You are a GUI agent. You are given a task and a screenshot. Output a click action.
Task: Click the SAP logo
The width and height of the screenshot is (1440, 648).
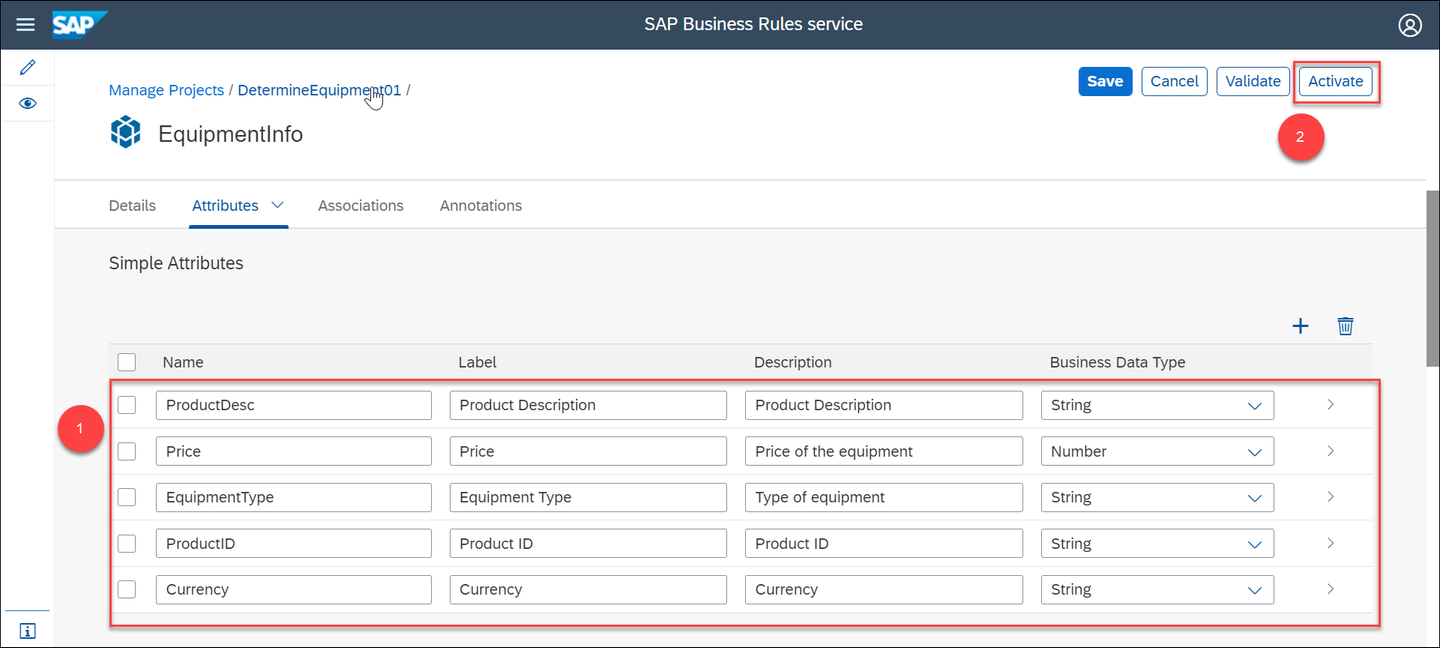[x=80, y=24]
